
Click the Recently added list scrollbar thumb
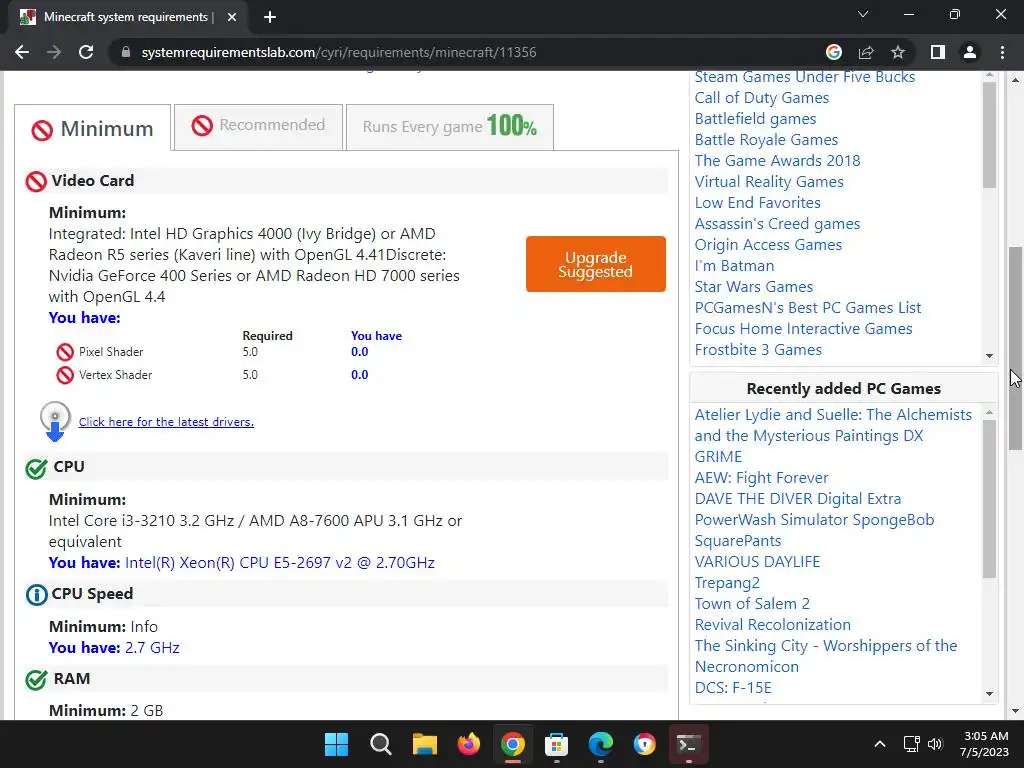click(989, 499)
